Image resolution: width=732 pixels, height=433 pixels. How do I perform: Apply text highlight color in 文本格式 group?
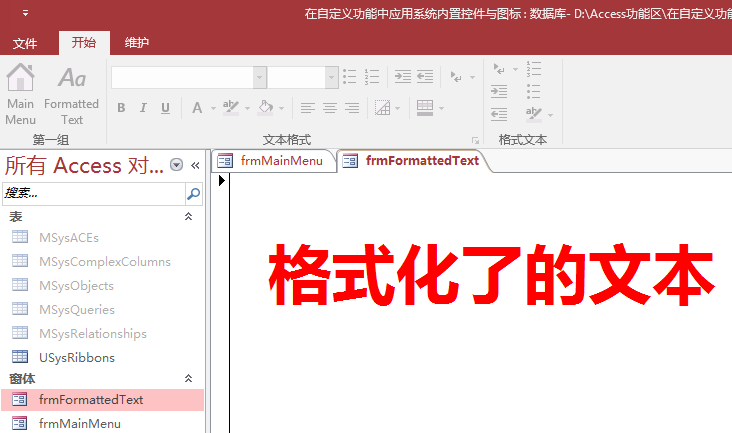pyautogui.click(x=231, y=108)
